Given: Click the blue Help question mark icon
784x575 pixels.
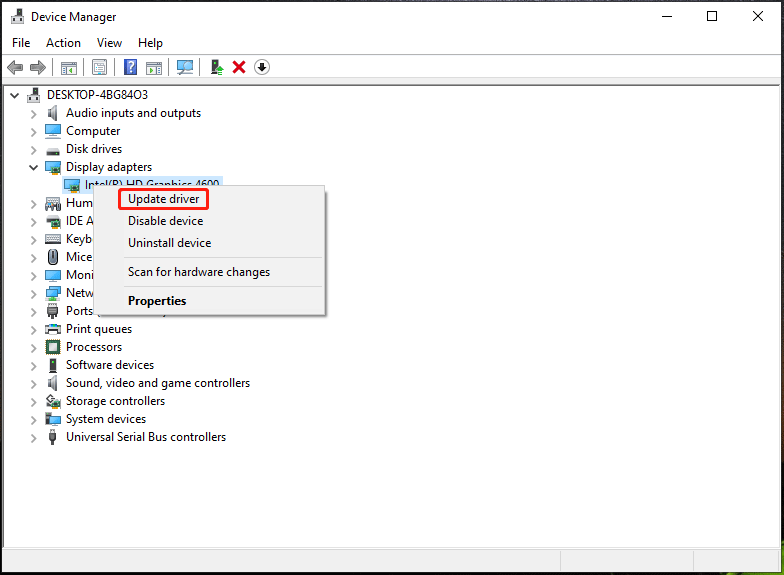Looking at the screenshot, I should coord(130,67).
